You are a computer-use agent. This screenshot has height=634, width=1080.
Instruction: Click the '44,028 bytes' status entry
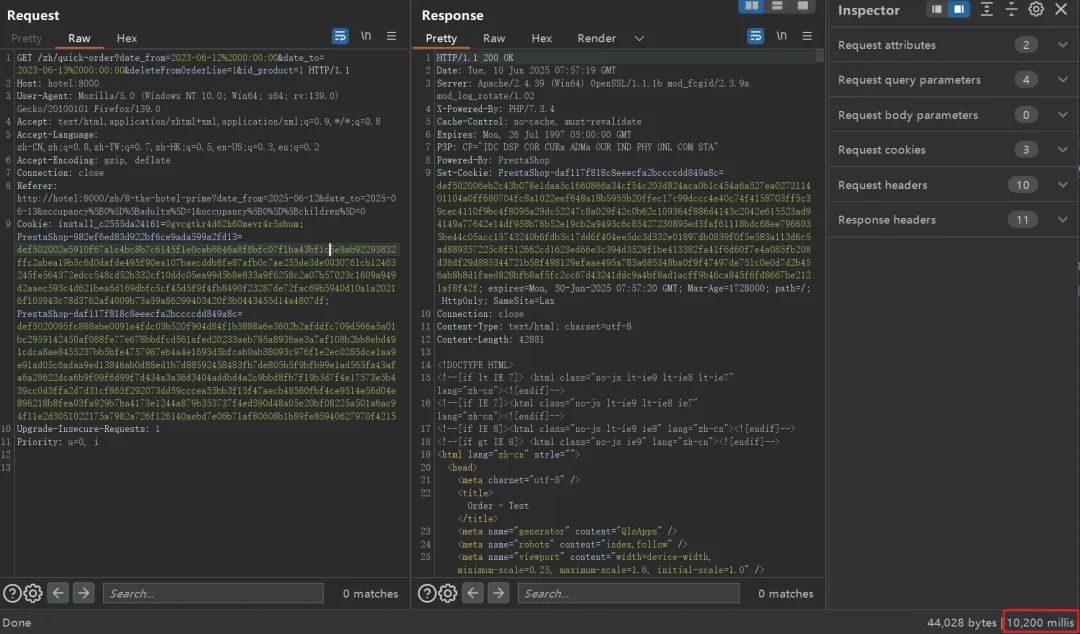(x=962, y=622)
